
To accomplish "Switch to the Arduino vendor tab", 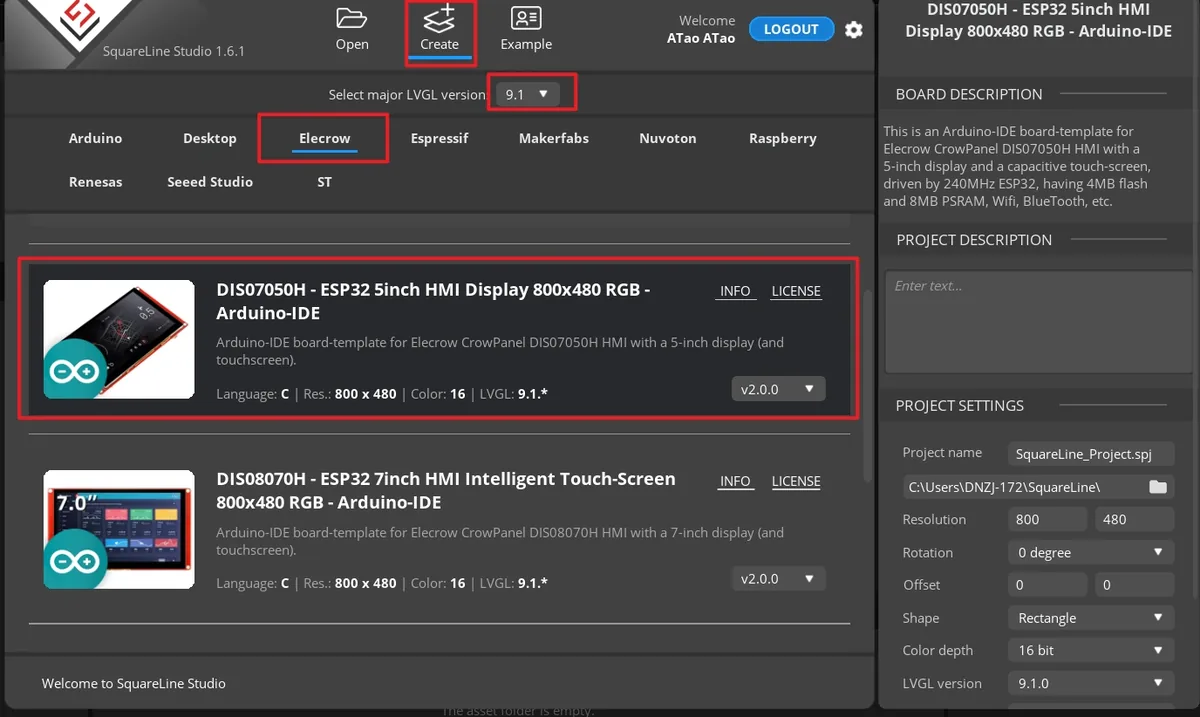I will click(95, 138).
